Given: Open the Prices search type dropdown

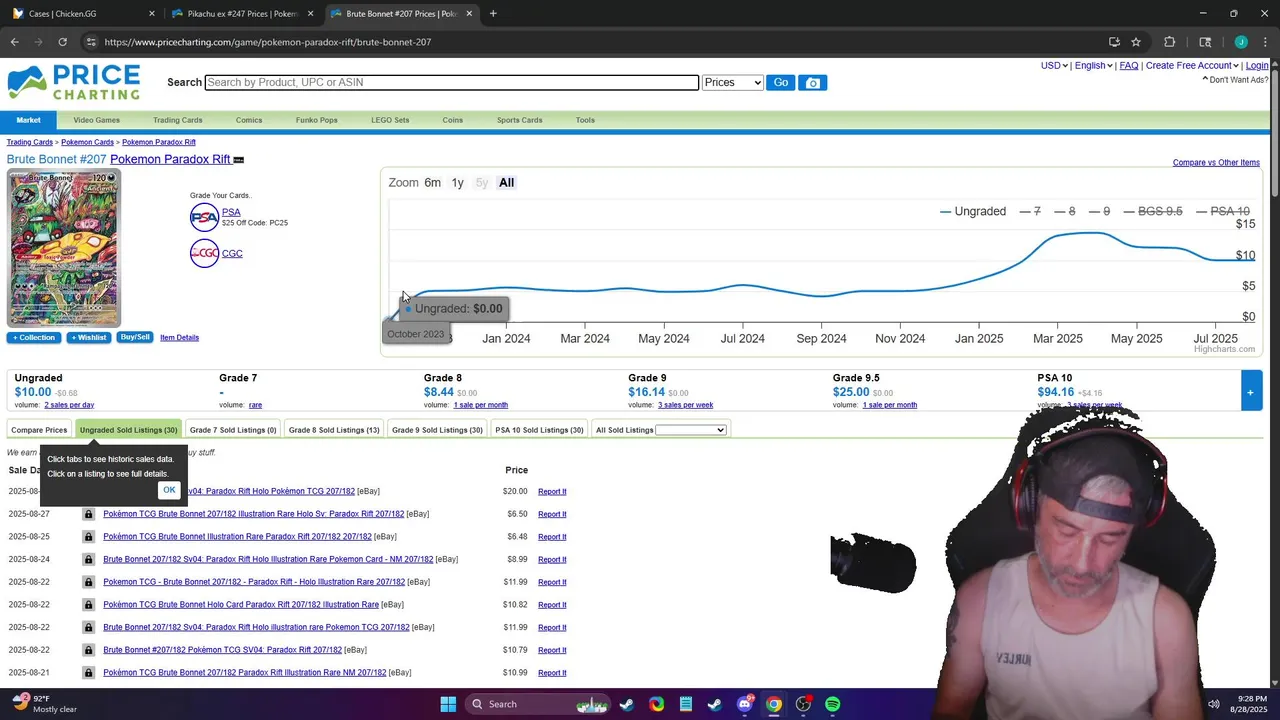Looking at the screenshot, I should (x=733, y=83).
